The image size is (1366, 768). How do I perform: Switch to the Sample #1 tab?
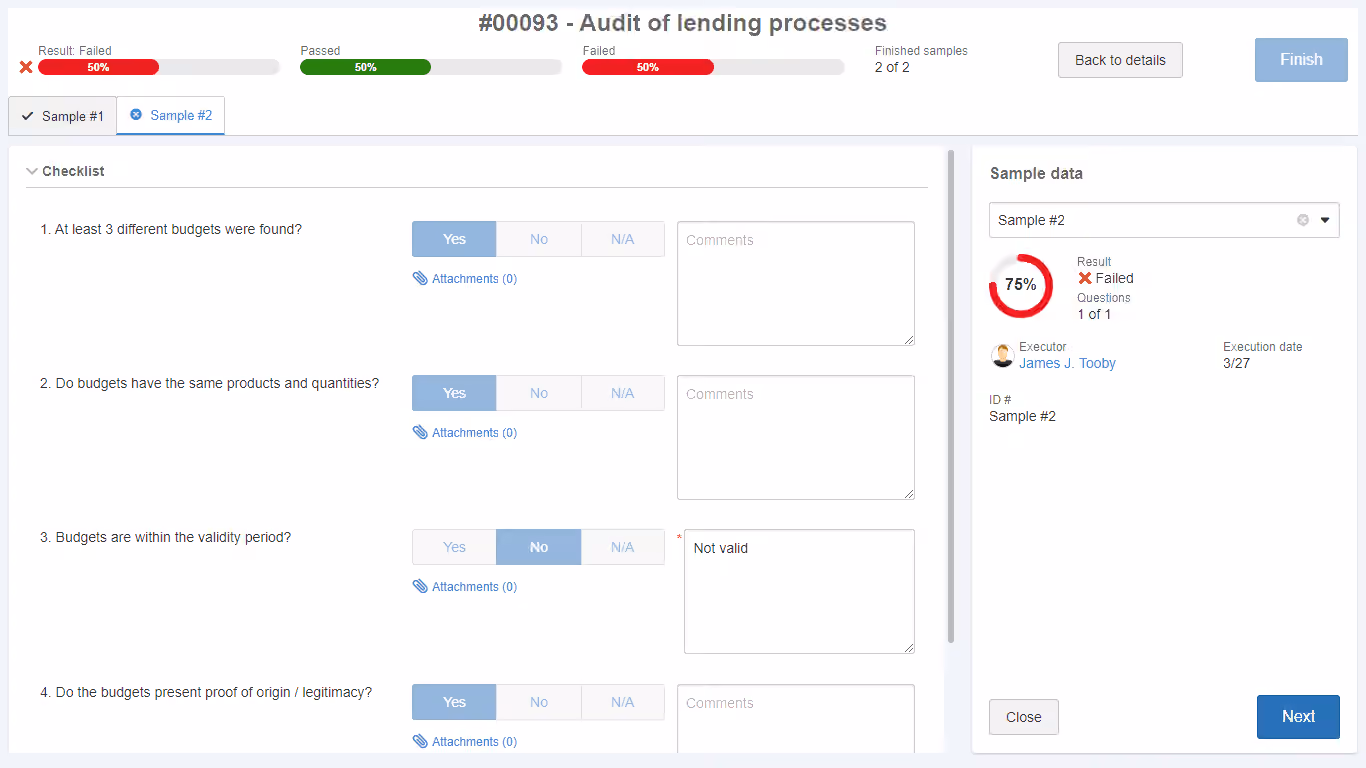[x=62, y=116]
